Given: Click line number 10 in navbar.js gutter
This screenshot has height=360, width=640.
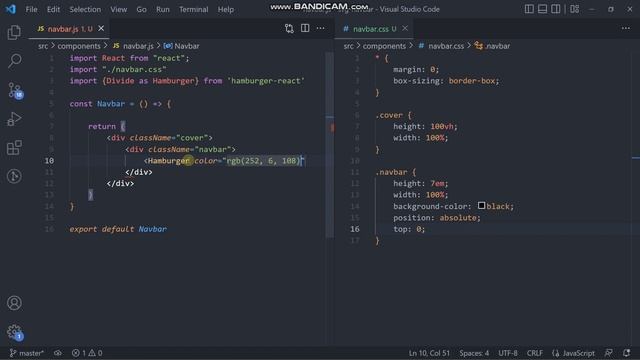Looking at the screenshot, I should click(x=49, y=160).
